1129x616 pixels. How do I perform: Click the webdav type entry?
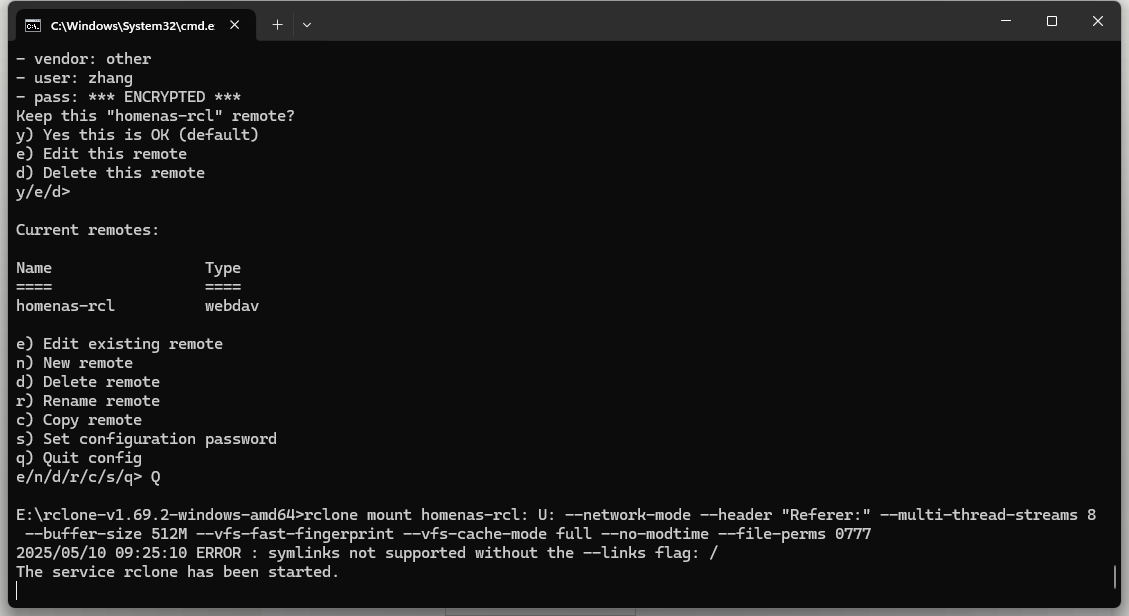click(232, 306)
